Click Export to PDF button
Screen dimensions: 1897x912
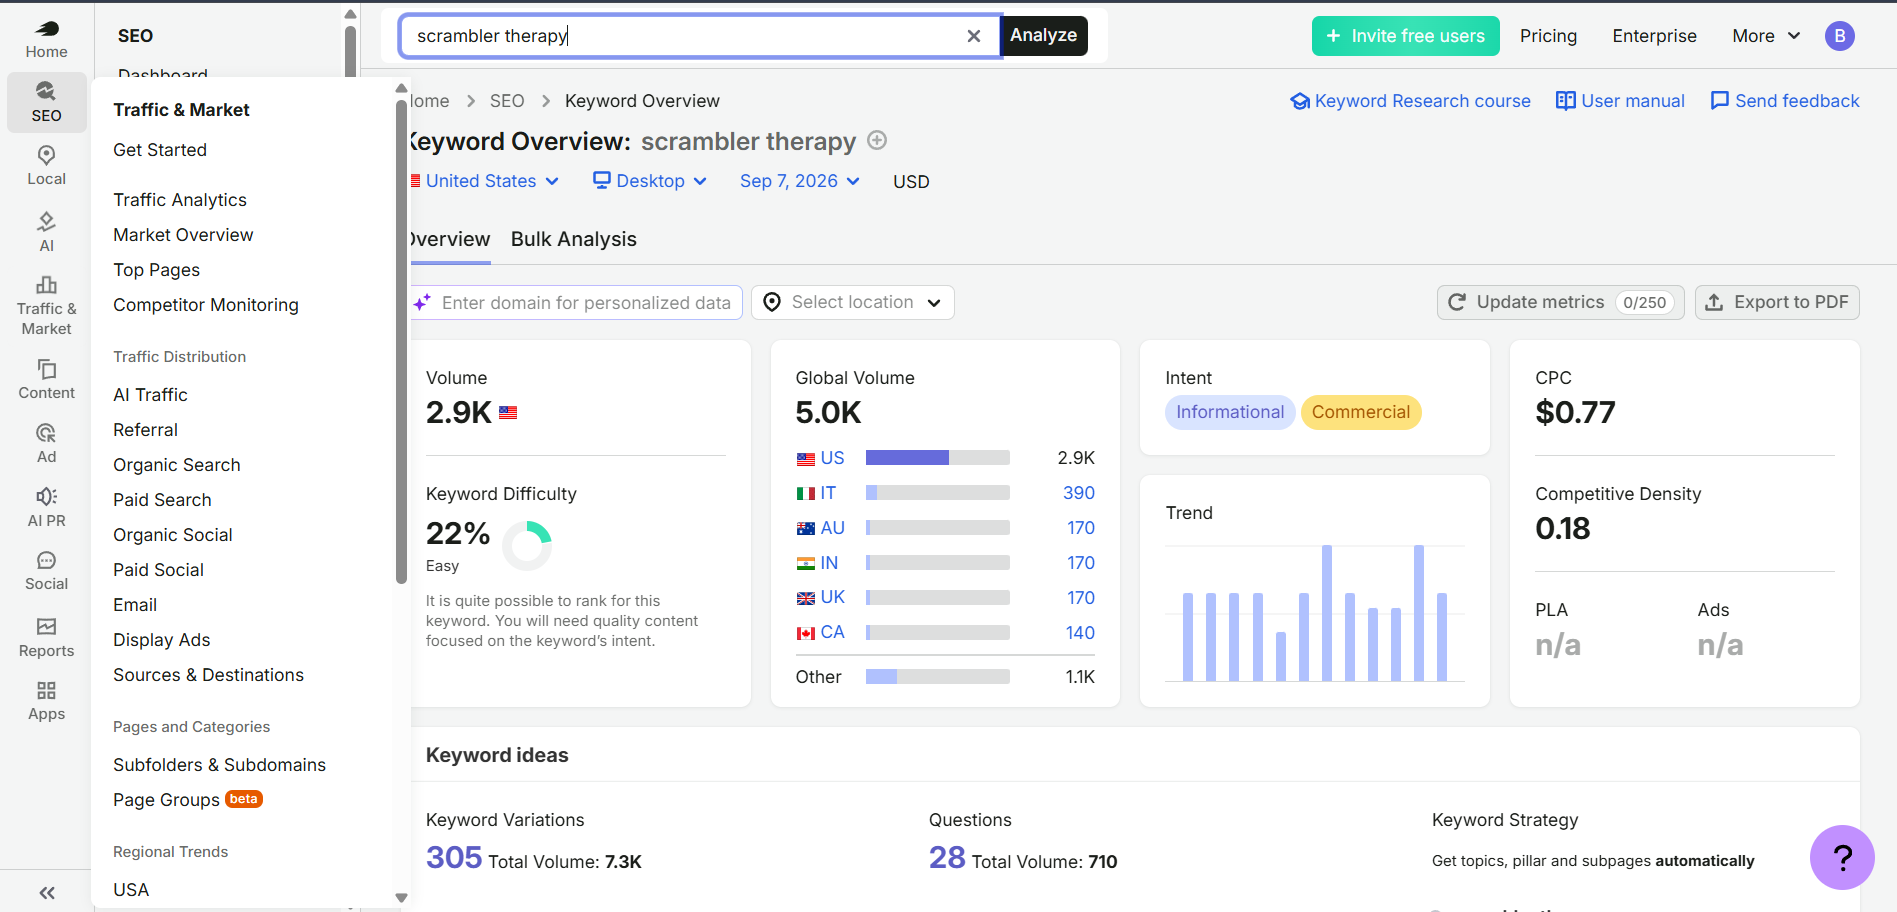click(x=1777, y=302)
